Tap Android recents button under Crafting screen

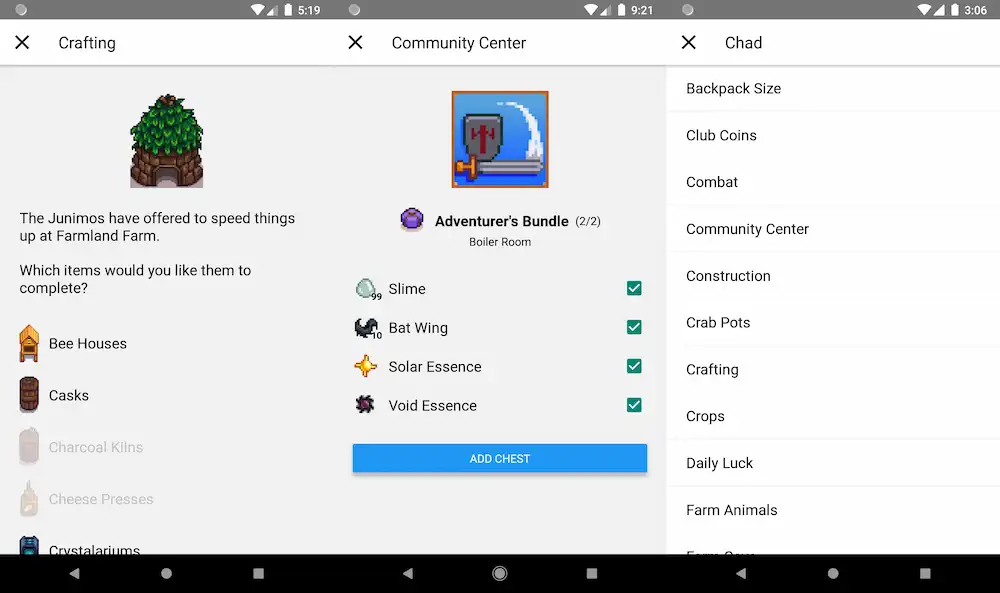click(258, 573)
